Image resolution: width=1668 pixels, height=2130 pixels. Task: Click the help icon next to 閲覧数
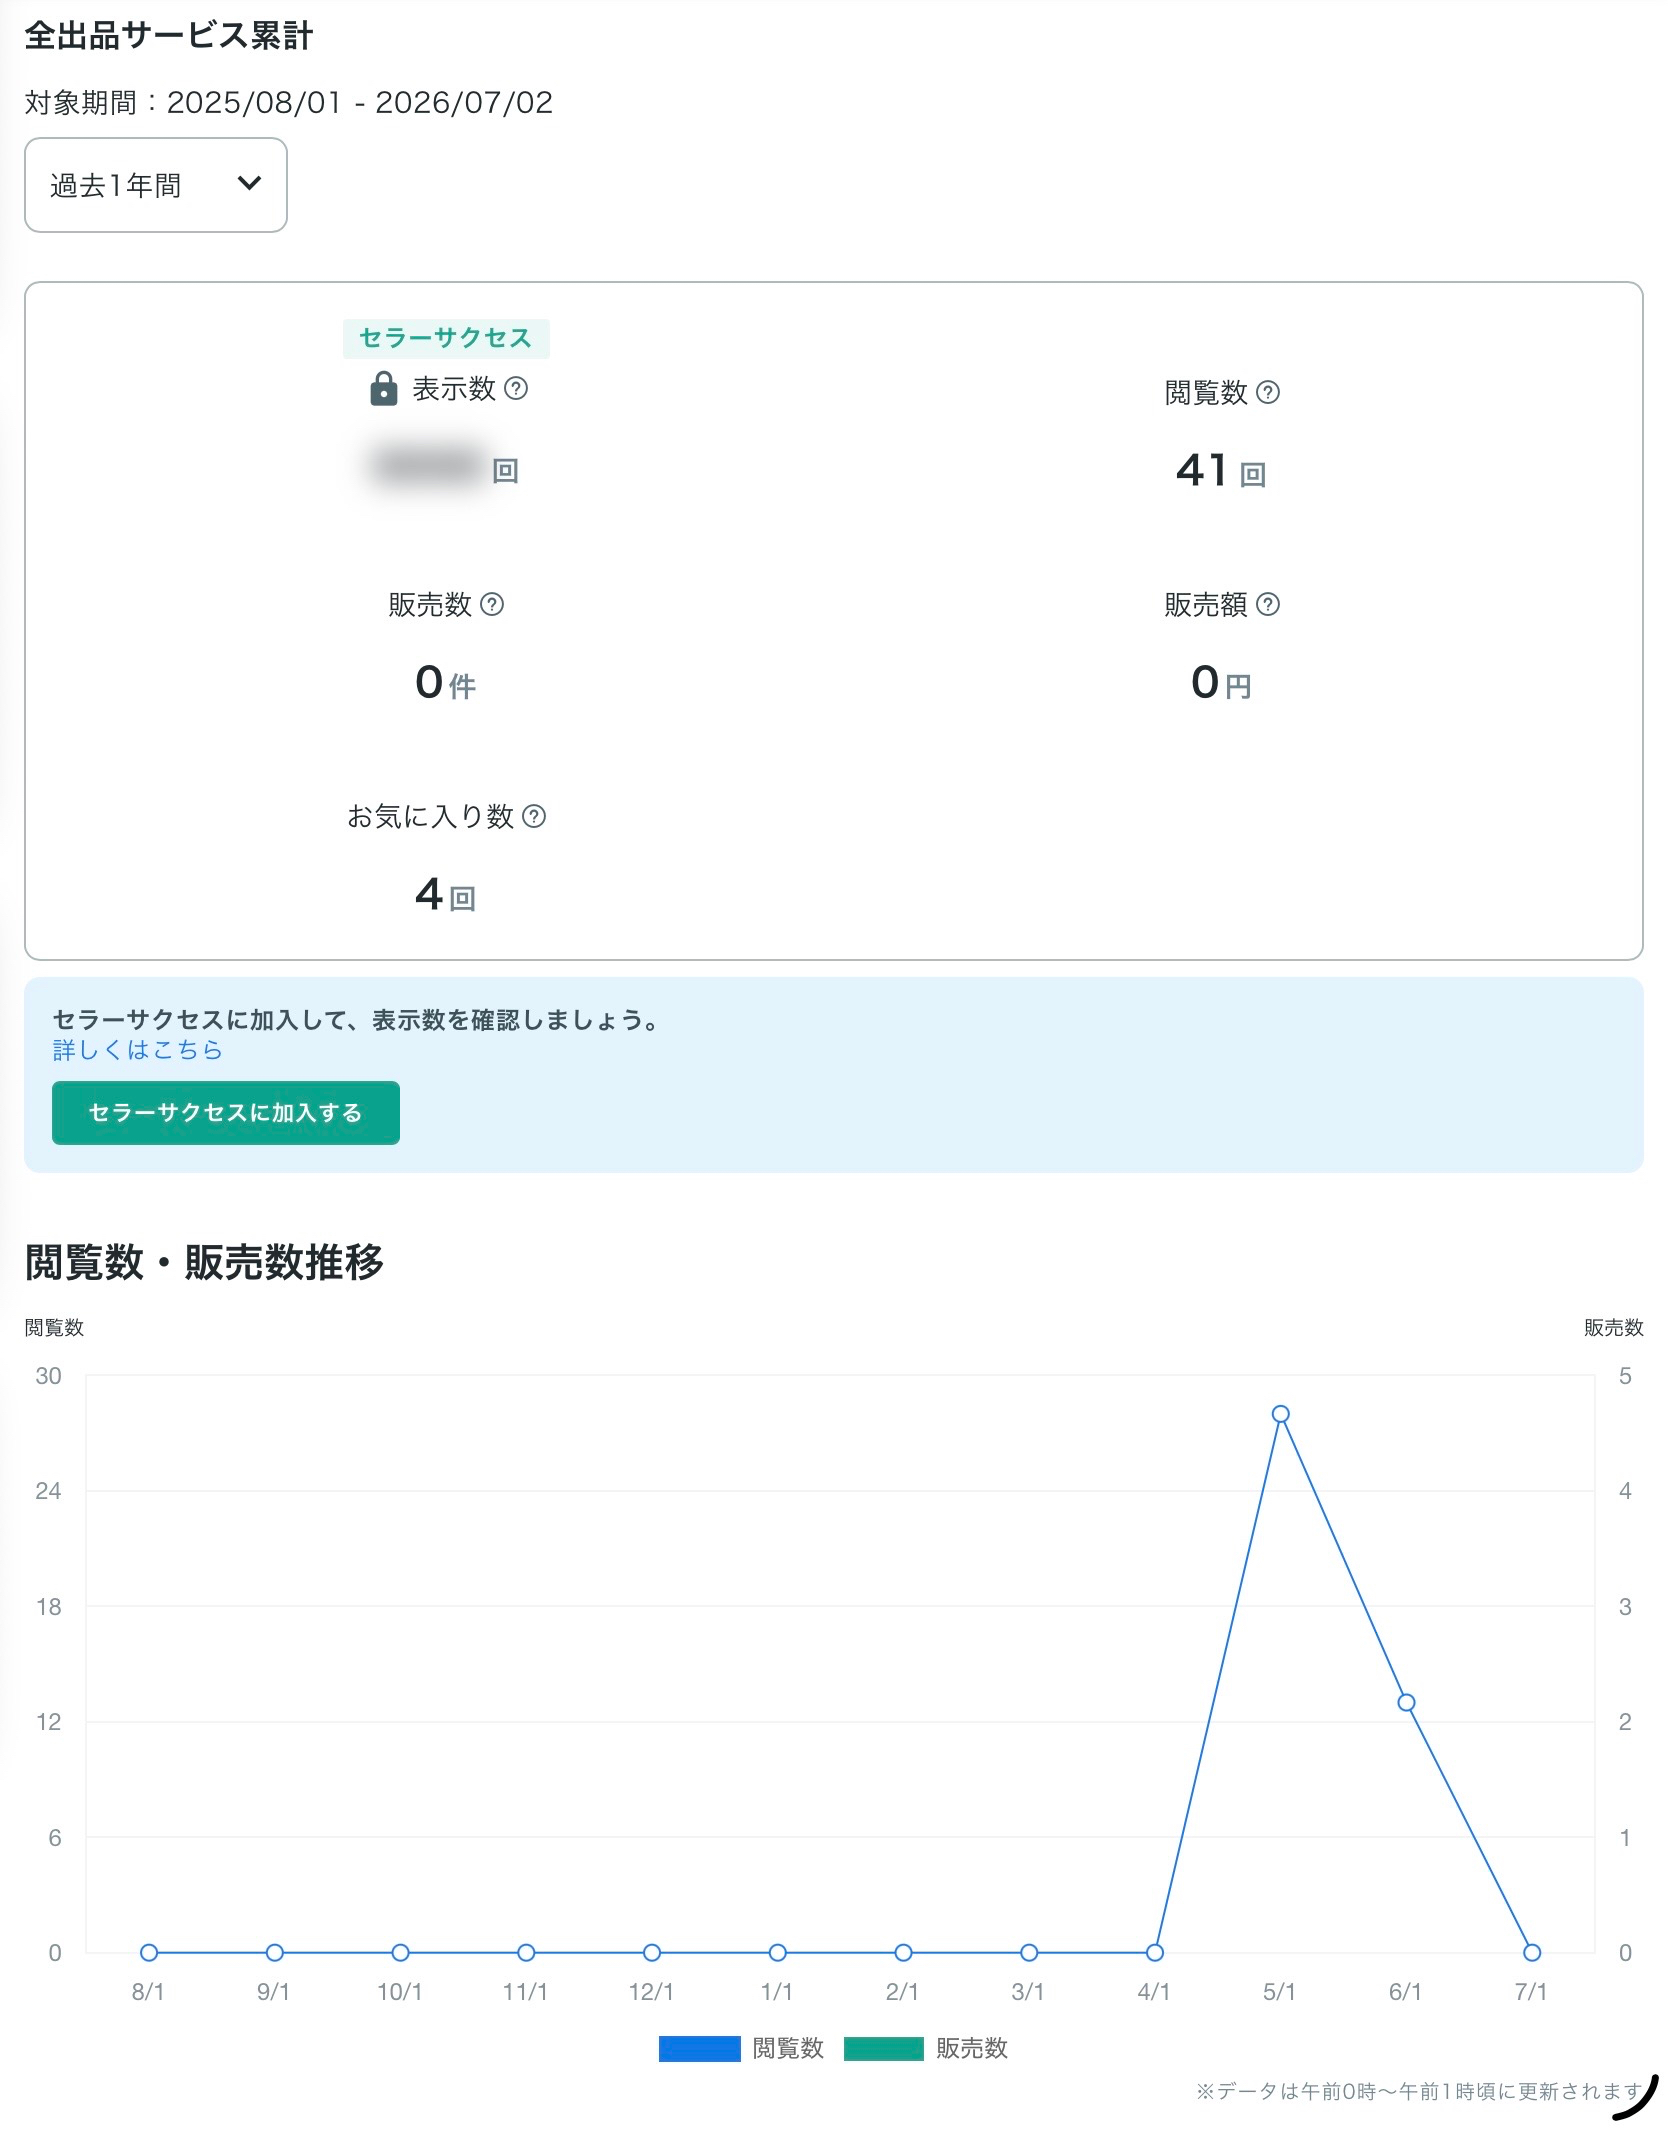tap(1268, 392)
